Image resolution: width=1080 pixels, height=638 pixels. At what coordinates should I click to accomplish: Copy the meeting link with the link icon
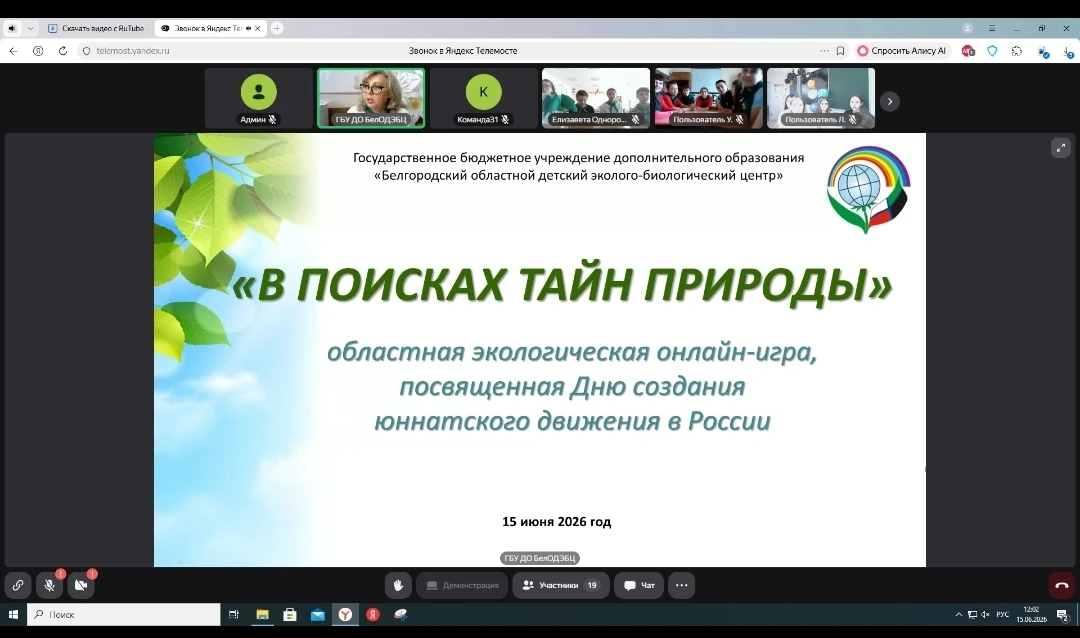click(x=18, y=585)
